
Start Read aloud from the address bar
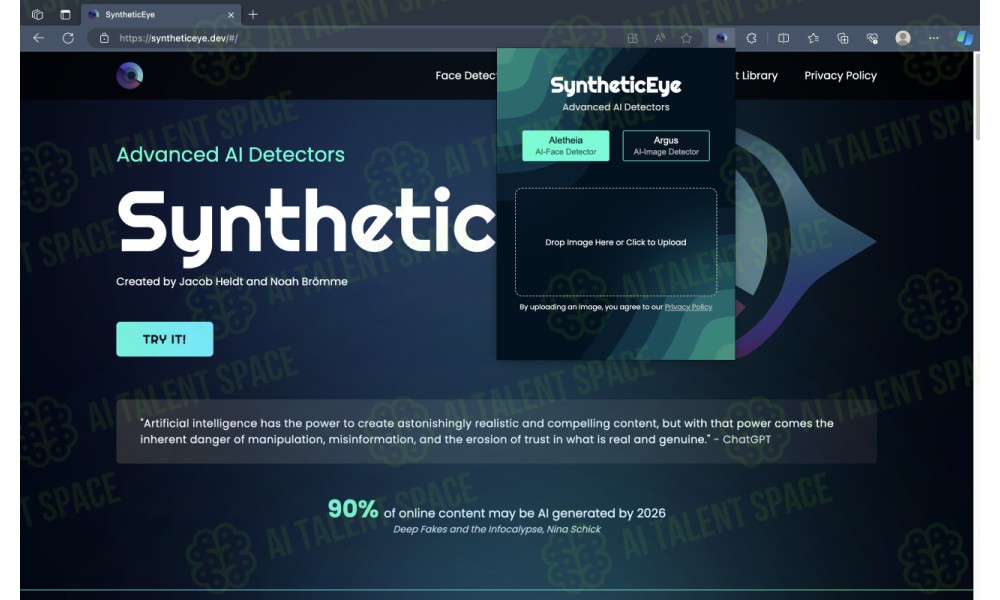click(659, 38)
